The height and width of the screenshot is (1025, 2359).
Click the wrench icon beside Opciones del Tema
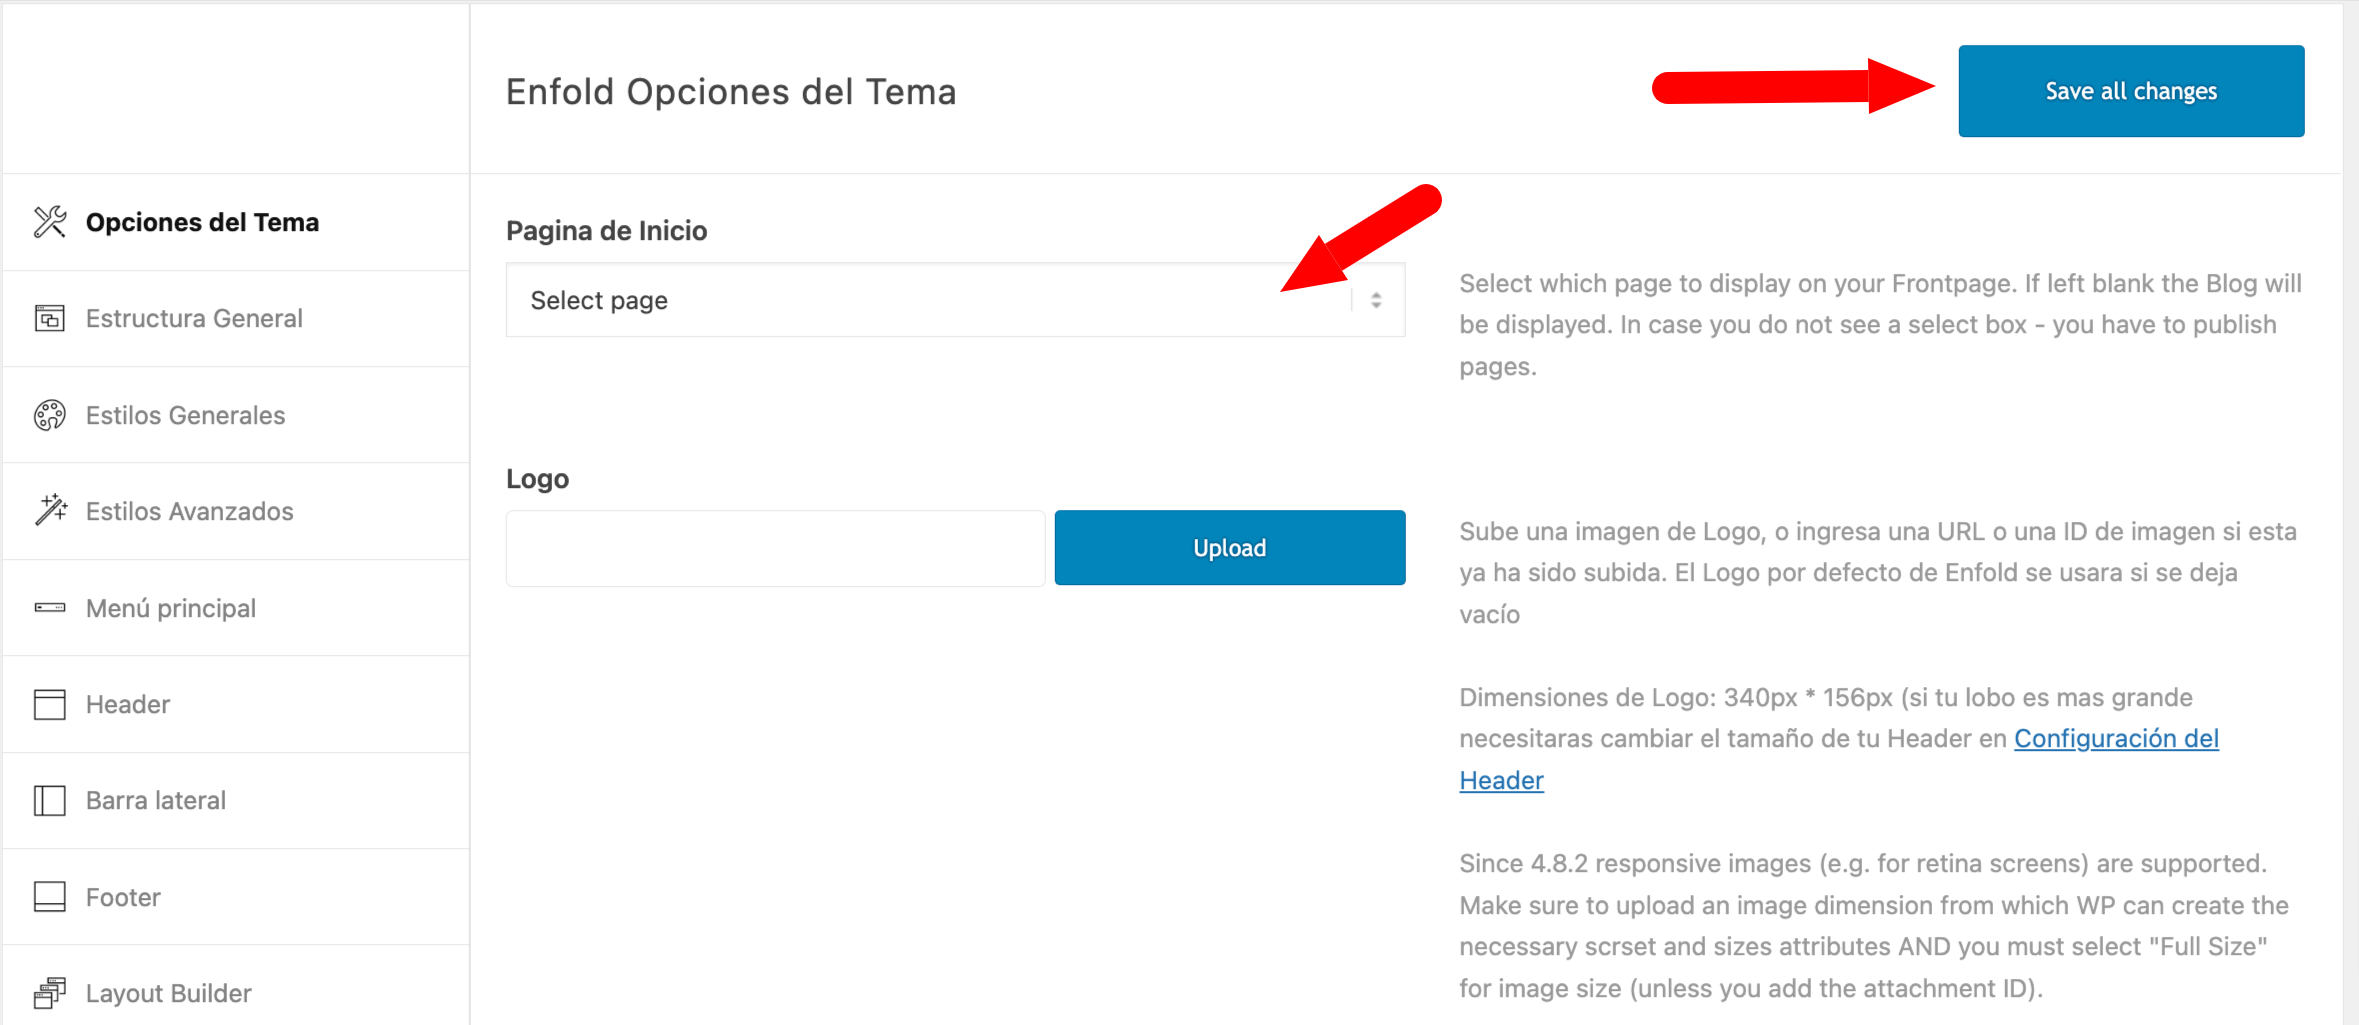(50, 222)
